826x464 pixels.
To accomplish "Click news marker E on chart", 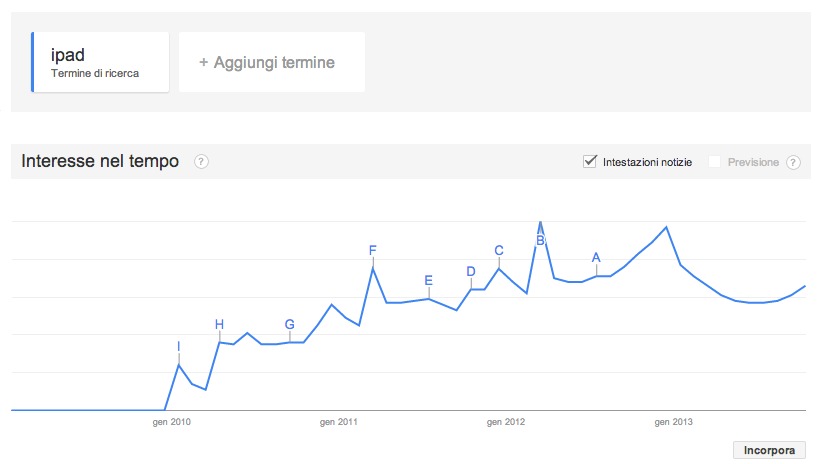I will pyautogui.click(x=429, y=280).
